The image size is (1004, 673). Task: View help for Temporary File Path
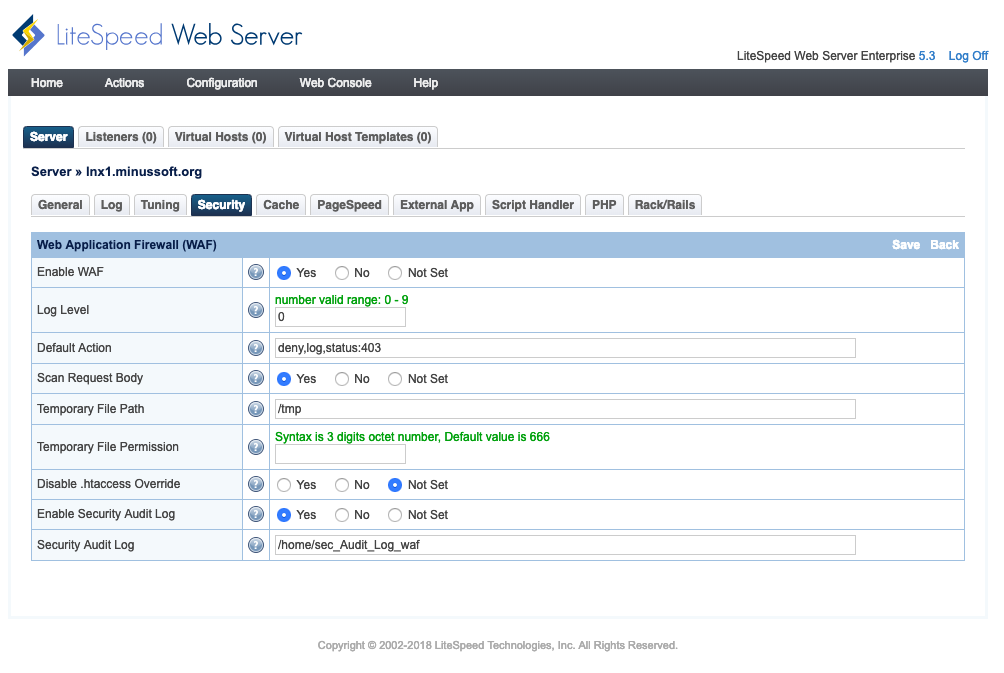tap(255, 409)
